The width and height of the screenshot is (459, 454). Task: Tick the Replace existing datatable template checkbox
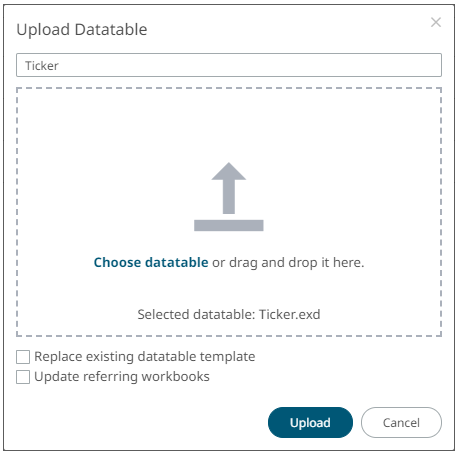[x=23, y=357]
